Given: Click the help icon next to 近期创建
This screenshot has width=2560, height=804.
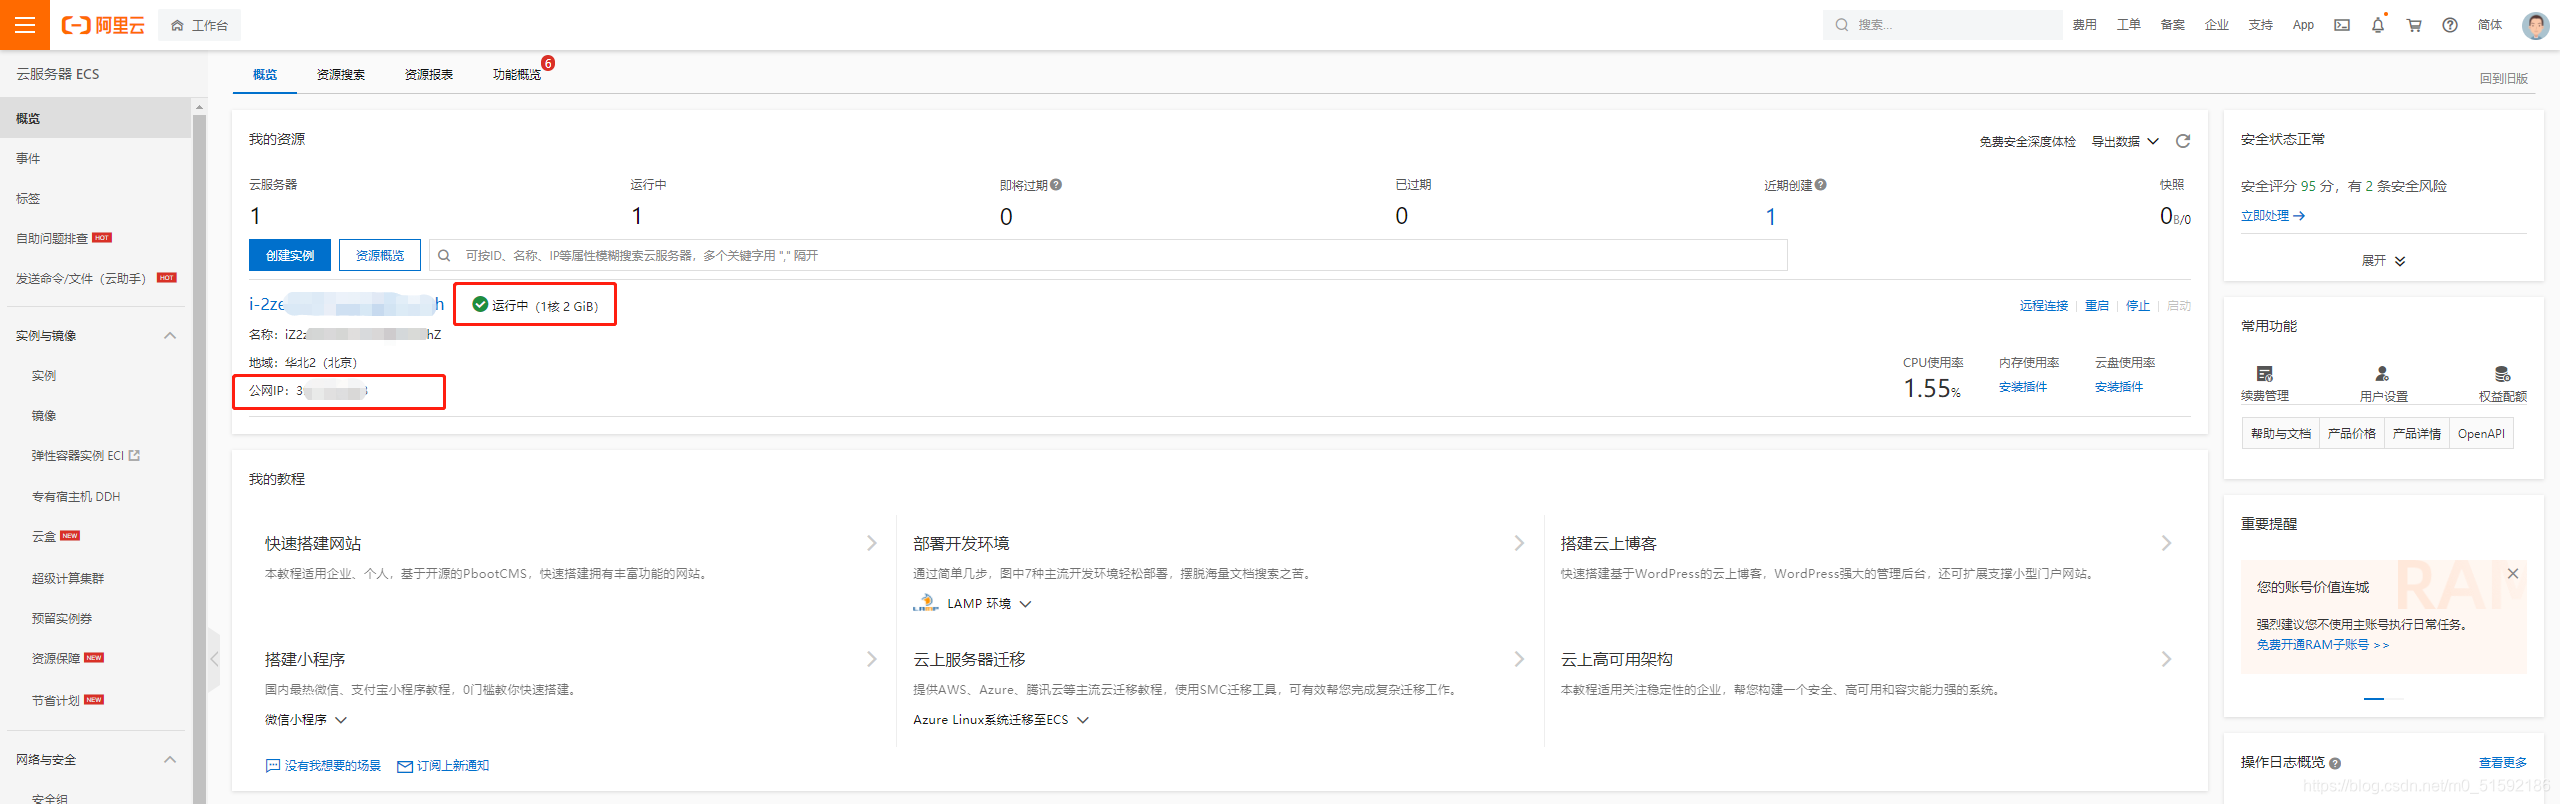Looking at the screenshot, I should click(x=1820, y=185).
